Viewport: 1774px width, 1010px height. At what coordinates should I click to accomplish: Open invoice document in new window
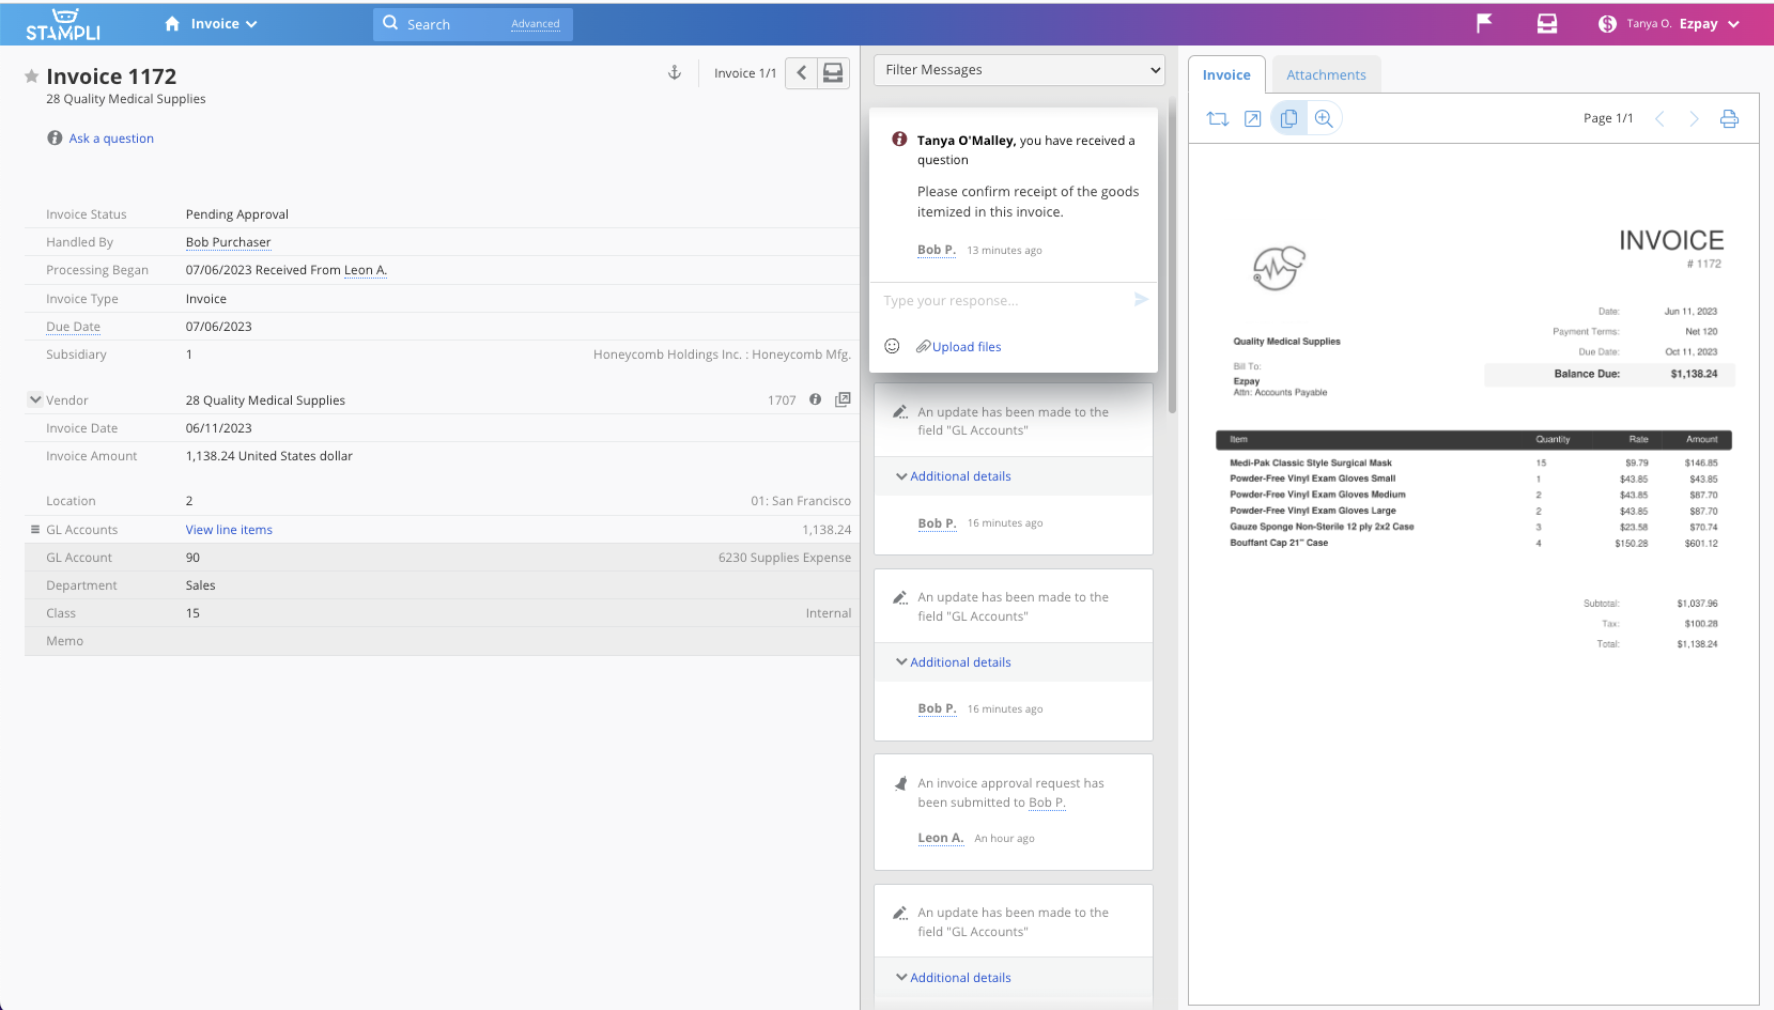coord(1252,119)
